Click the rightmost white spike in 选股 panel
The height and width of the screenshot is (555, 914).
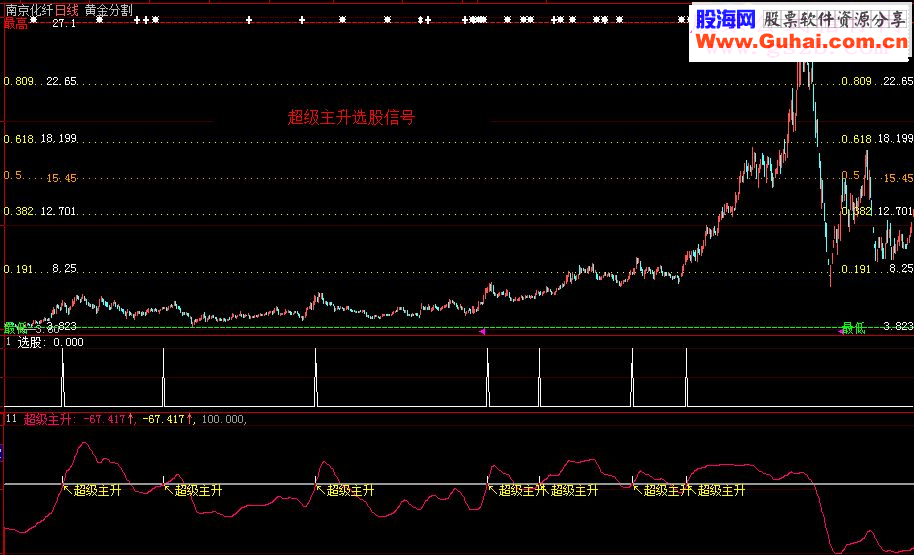click(686, 377)
